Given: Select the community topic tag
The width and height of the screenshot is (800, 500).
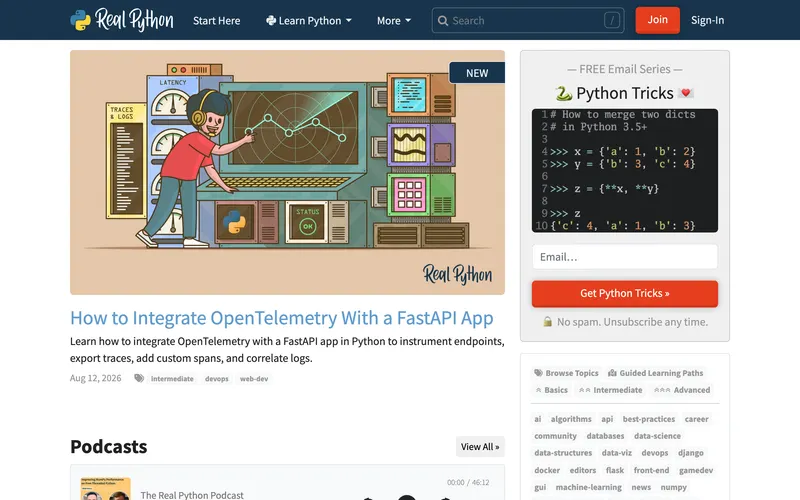Looking at the screenshot, I should coord(555,436).
